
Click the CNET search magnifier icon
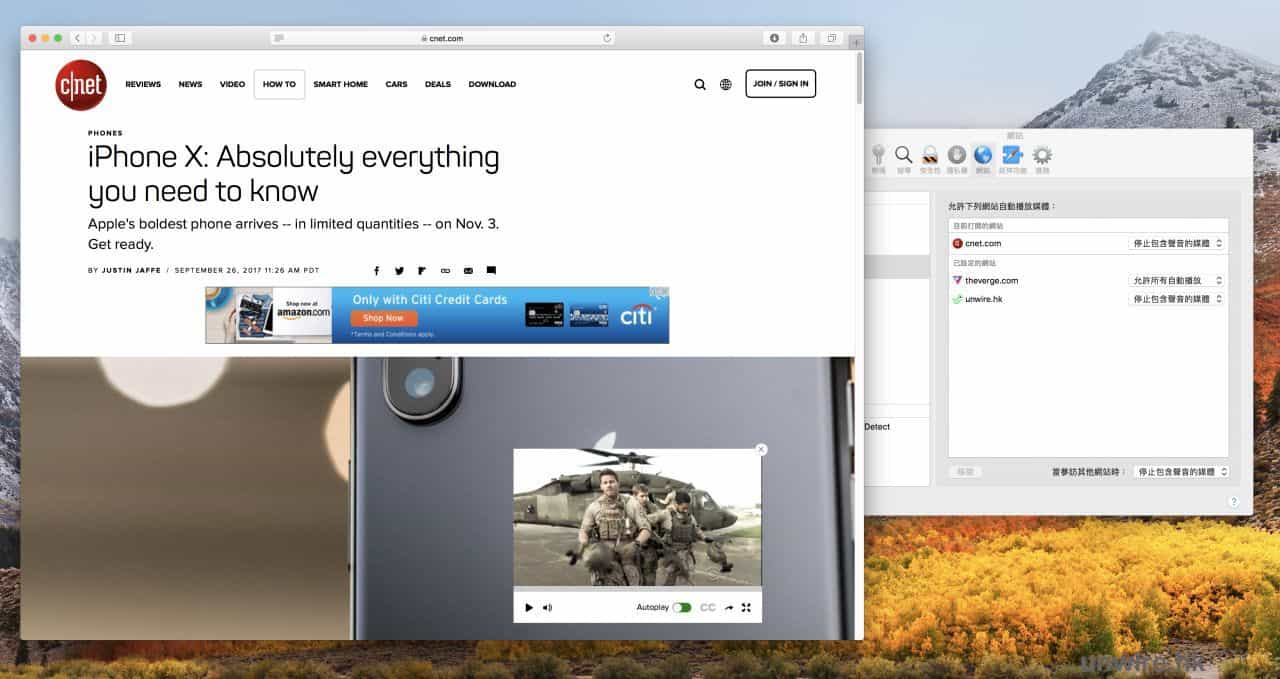pos(700,85)
